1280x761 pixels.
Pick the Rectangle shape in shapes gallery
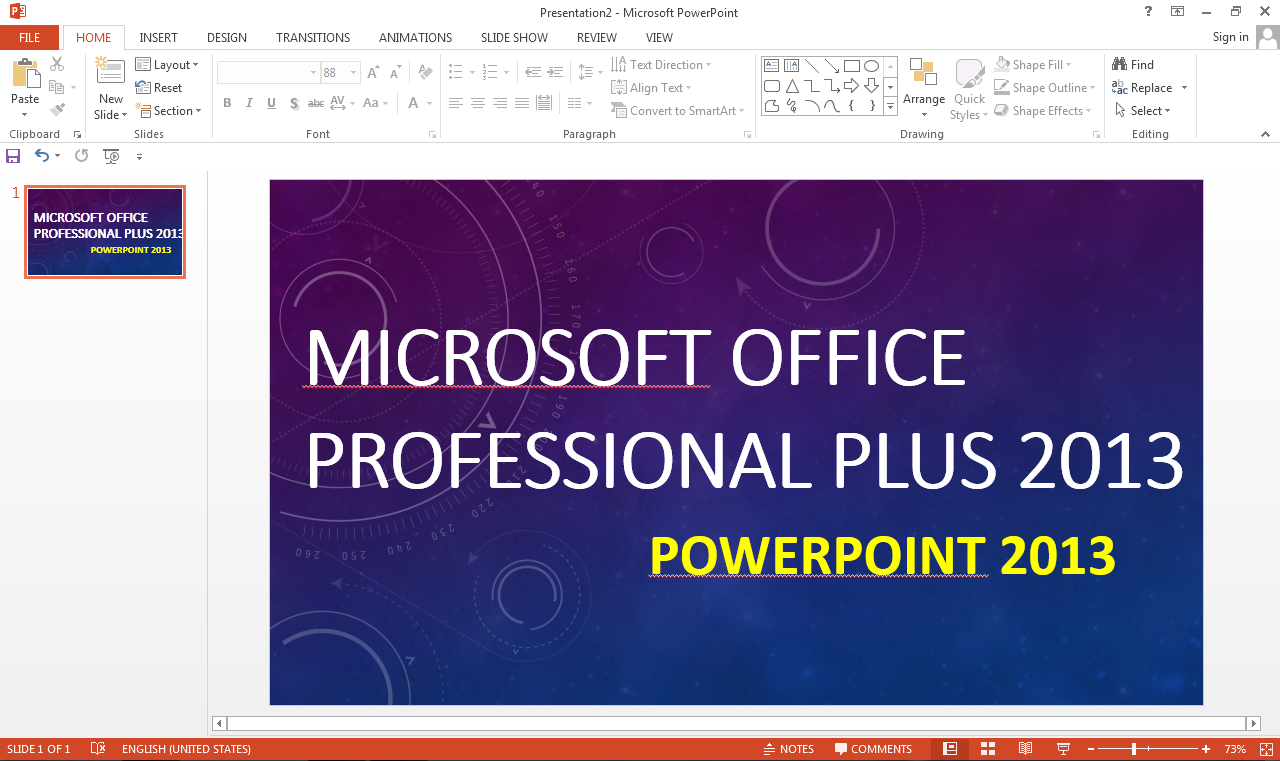[851, 65]
